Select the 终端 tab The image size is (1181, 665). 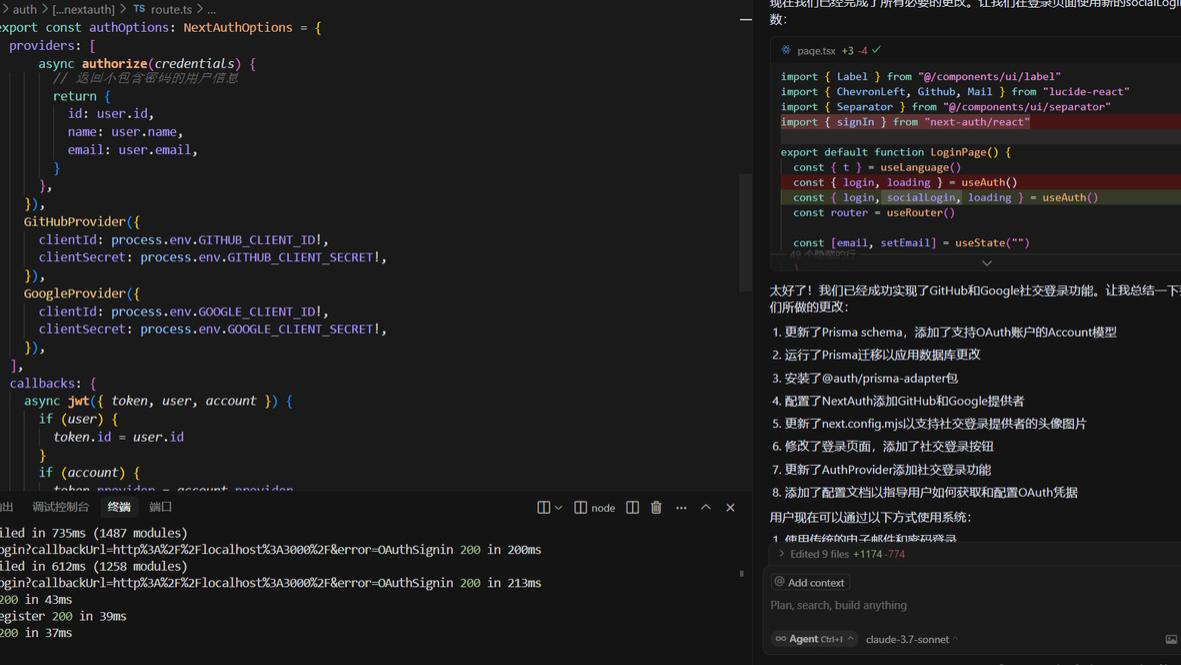point(118,507)
